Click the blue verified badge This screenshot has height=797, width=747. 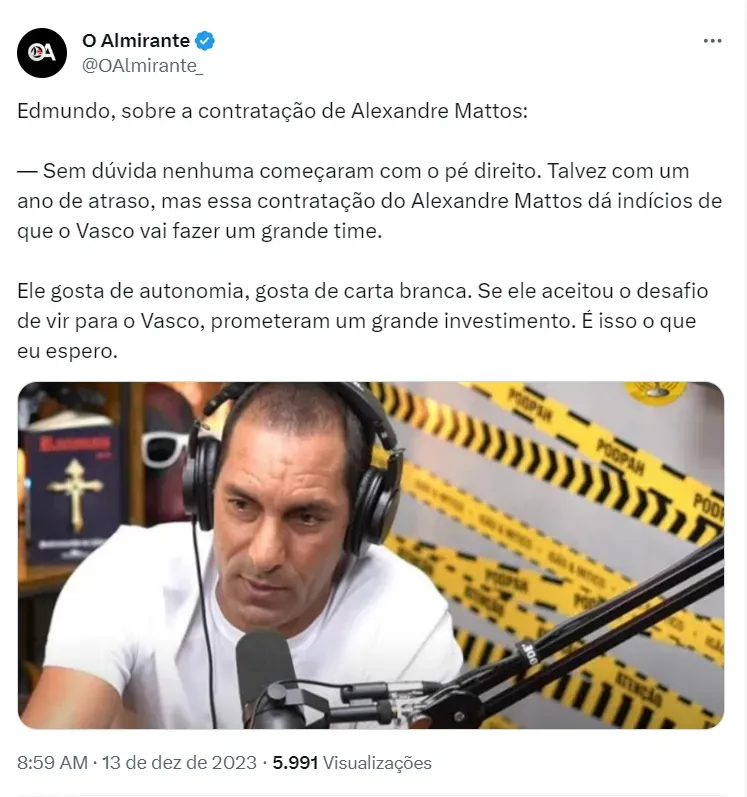pos(205,41)
